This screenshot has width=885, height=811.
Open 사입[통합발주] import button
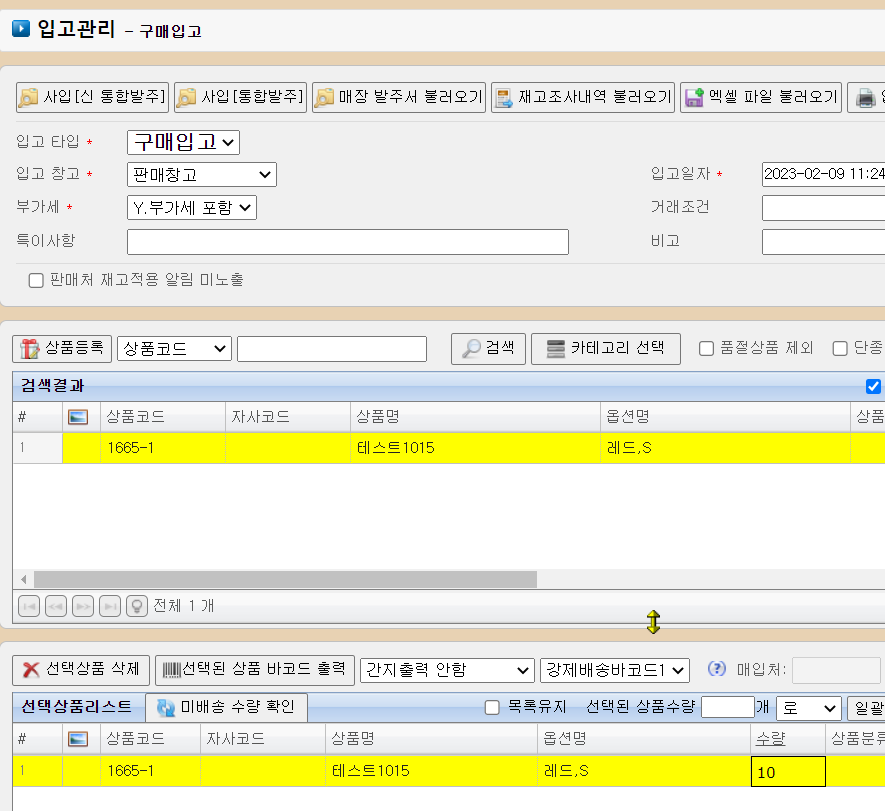tap(240, 97)
